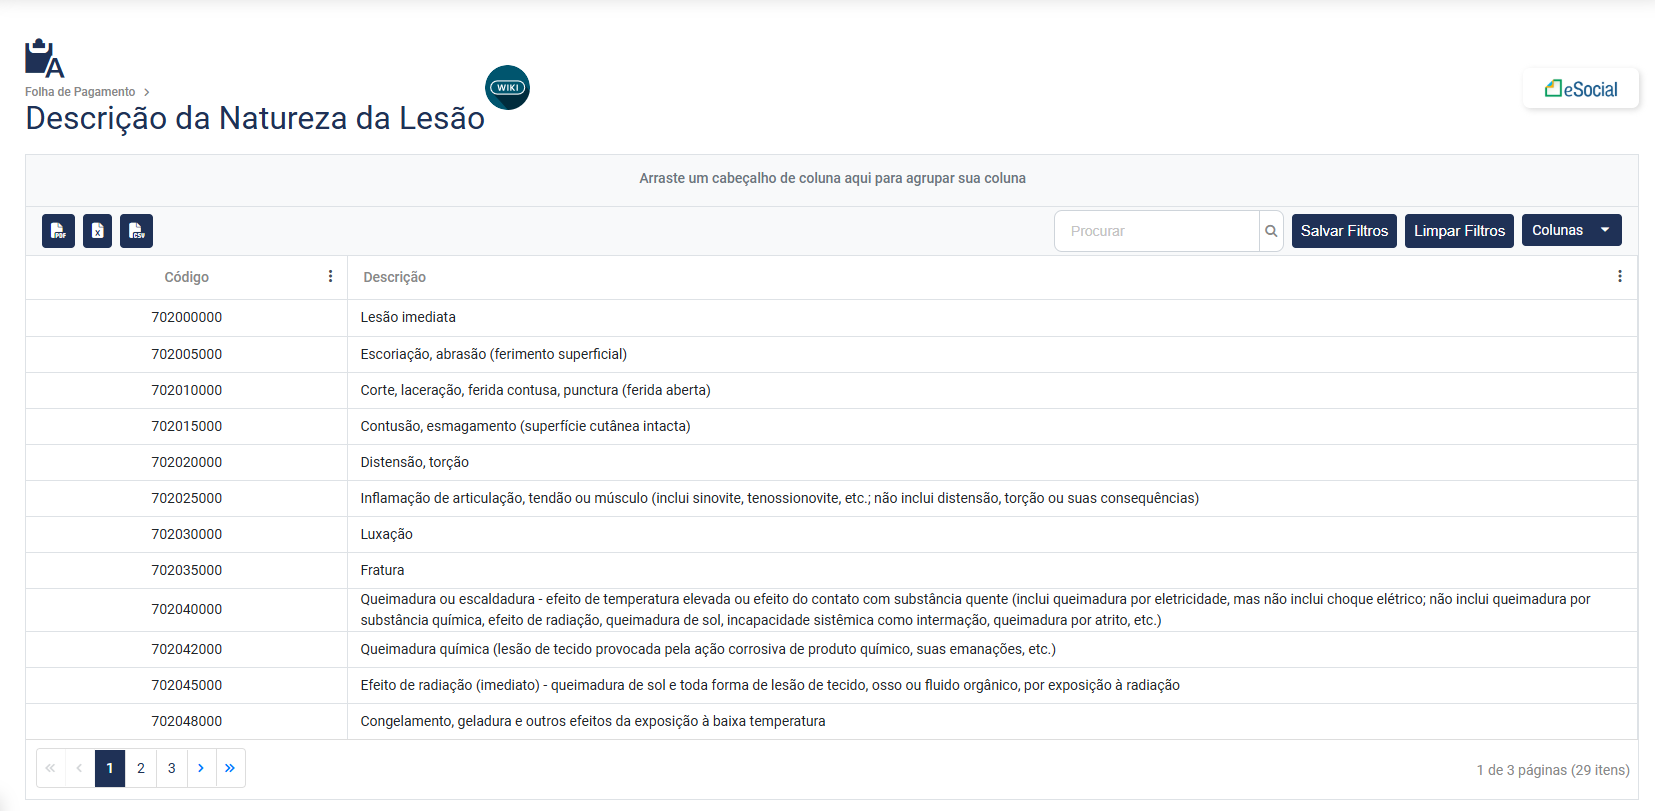Select the 'Lesão imediata' description

pos(408,317)
